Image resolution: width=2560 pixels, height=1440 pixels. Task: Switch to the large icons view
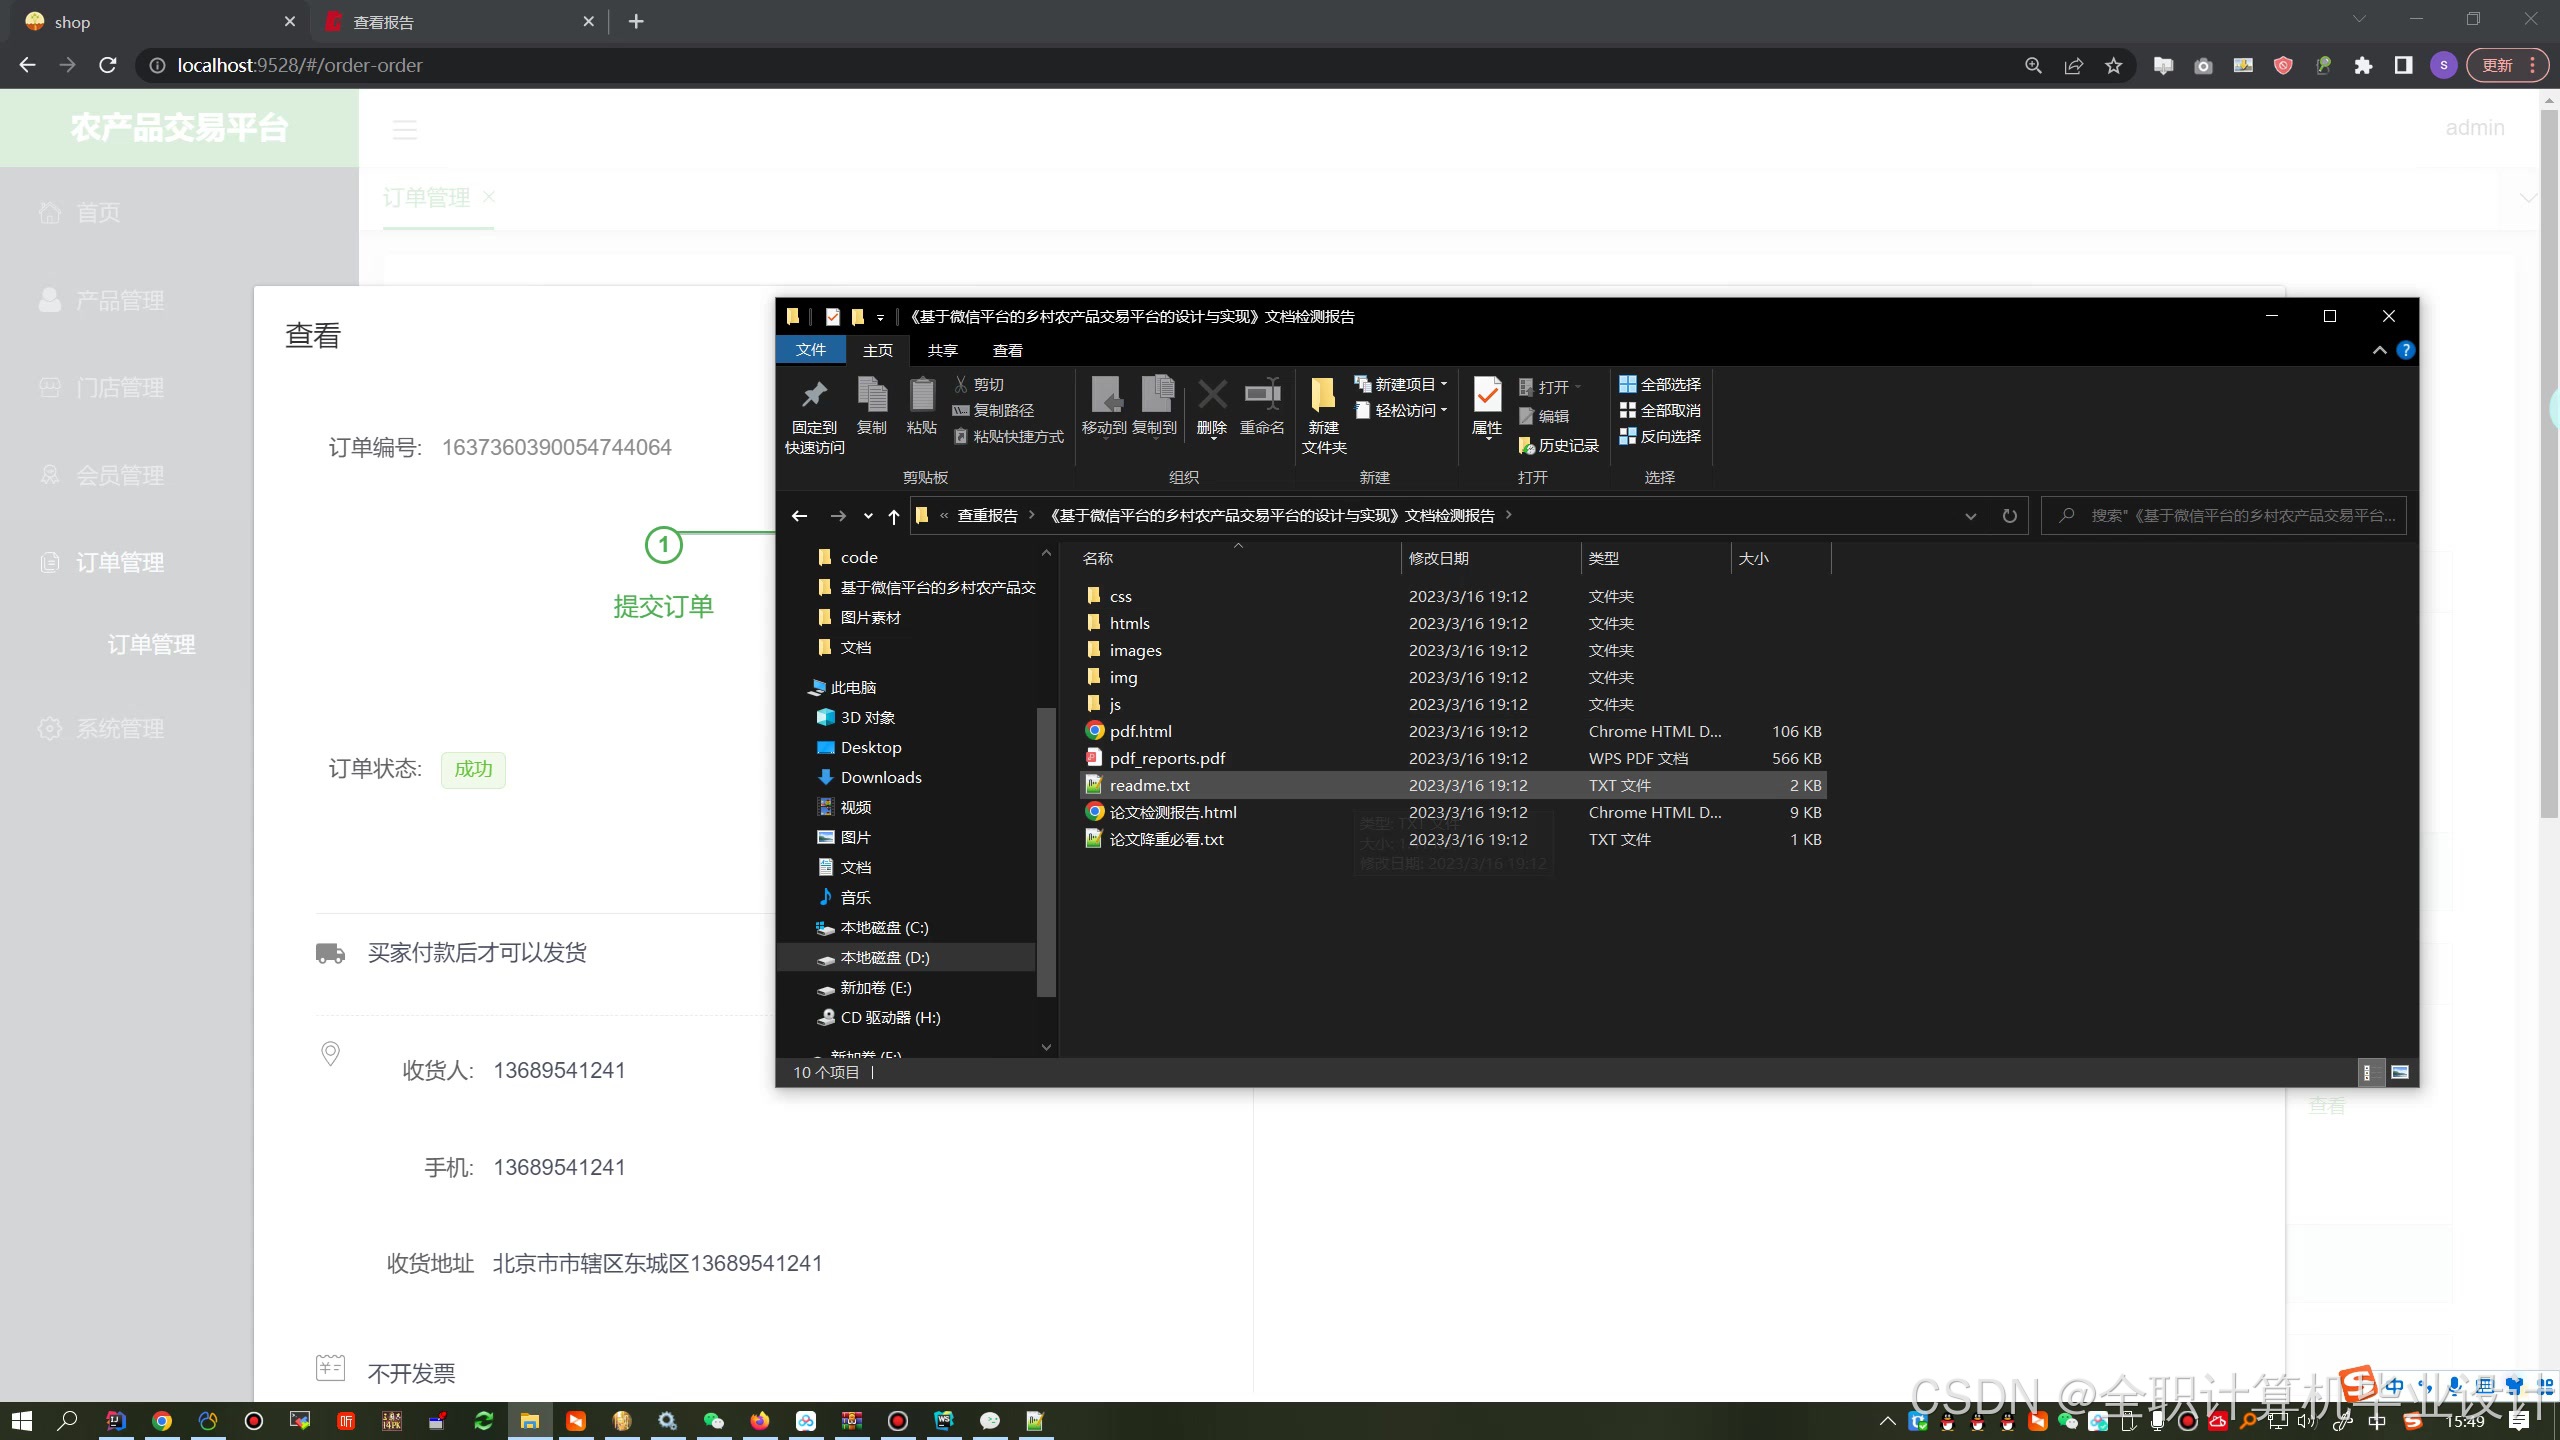tap(2399, 1072)
